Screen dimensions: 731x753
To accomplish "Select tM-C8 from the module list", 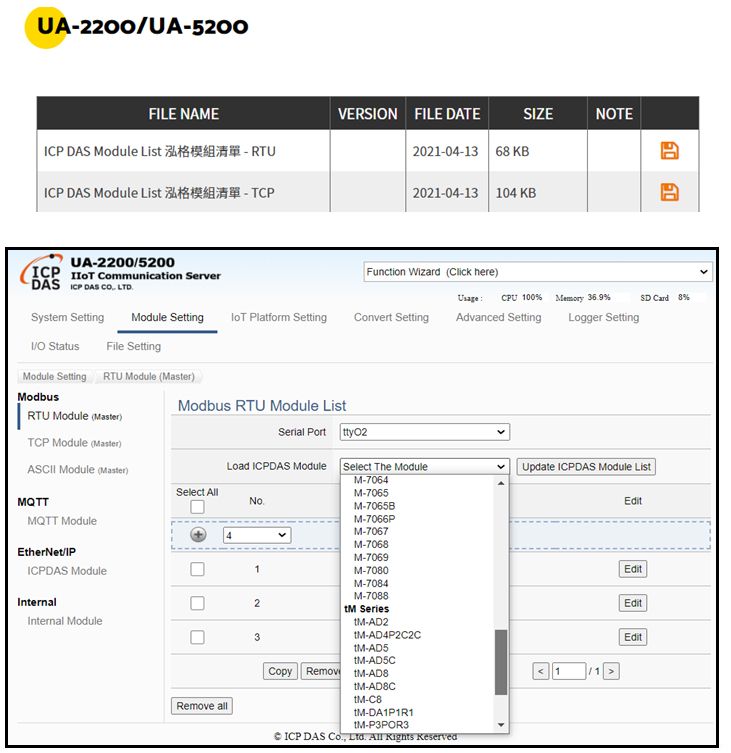I will tap(367, 699).
